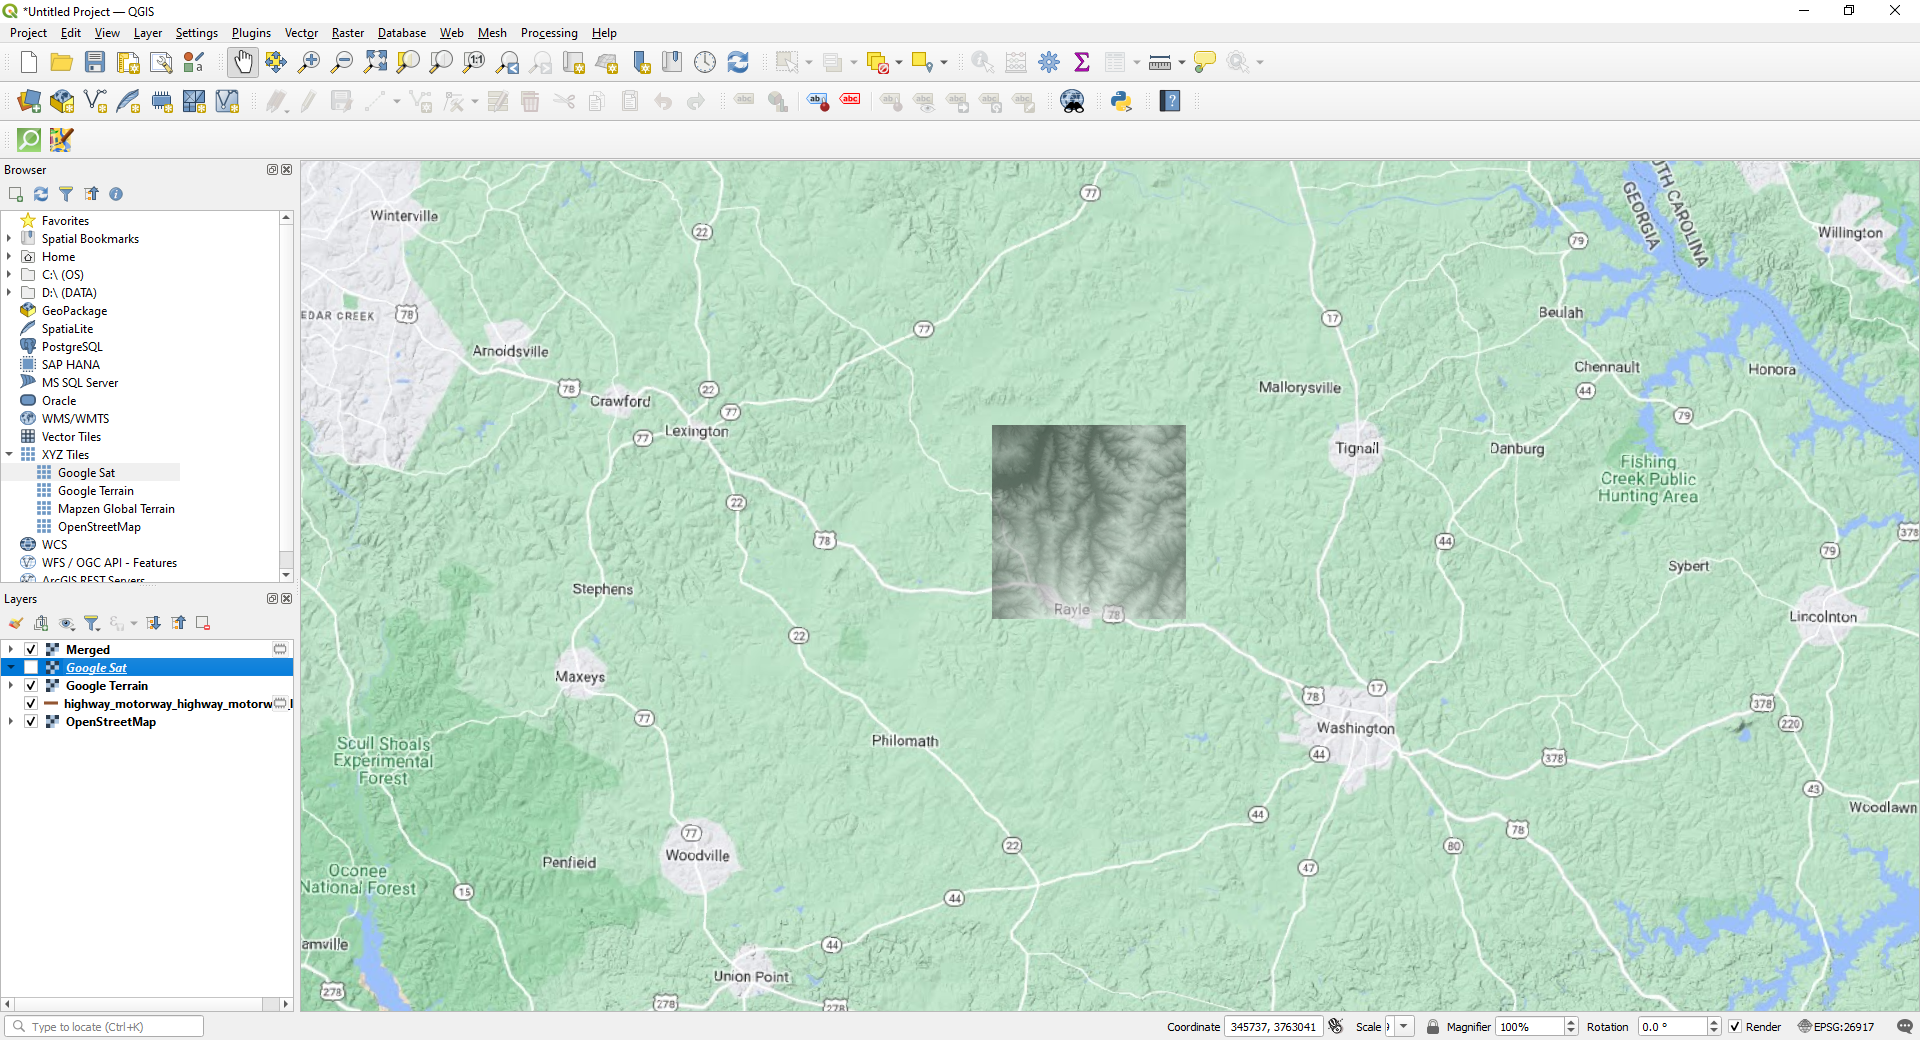The image size is (1920, 1040).
Task: Open the Raster menu
Action: click(348, 33)
